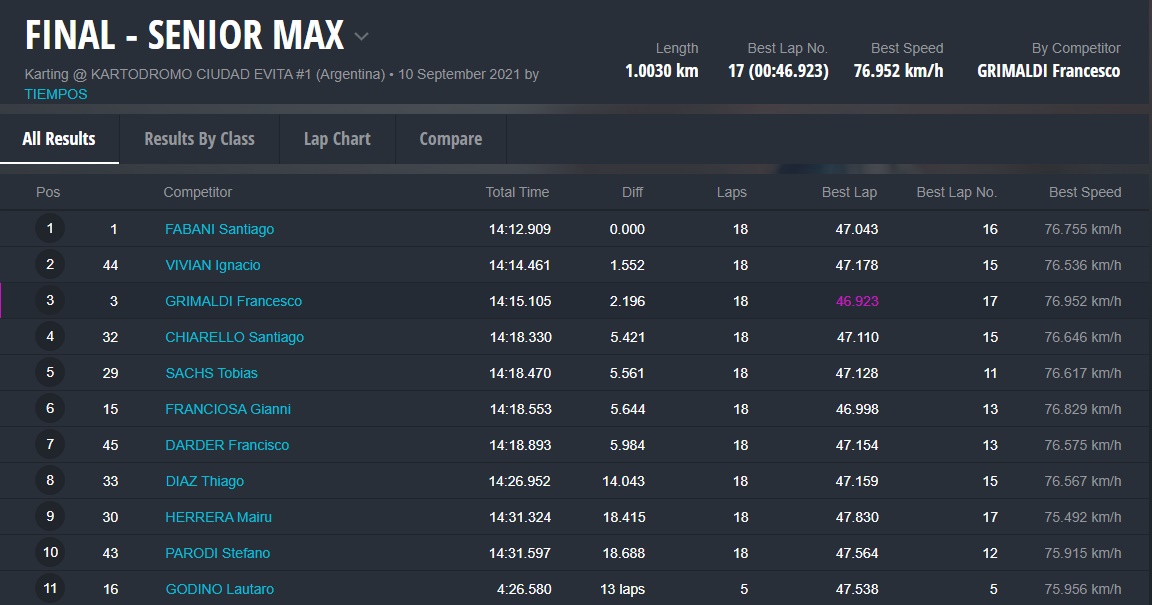This screenshot has height=605, width=1152.
Task: Open the TIEMPOS organizer link
Action: coord(56,94)
